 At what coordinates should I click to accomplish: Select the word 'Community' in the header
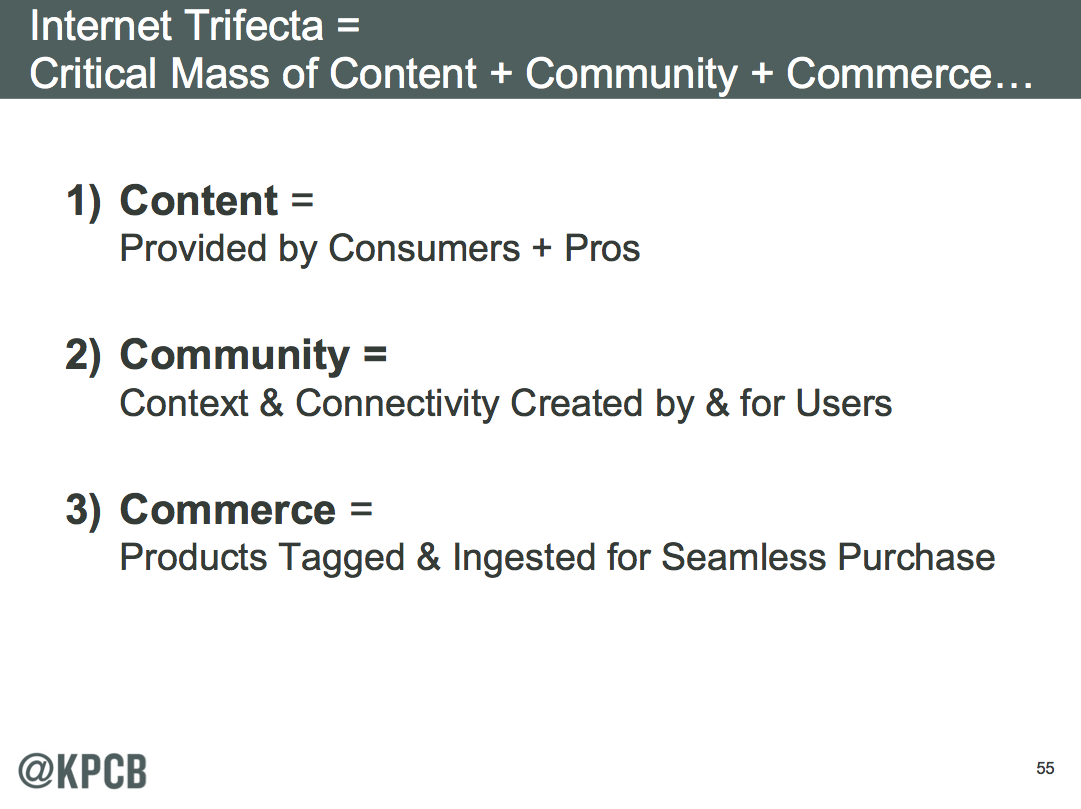point(632,74)
